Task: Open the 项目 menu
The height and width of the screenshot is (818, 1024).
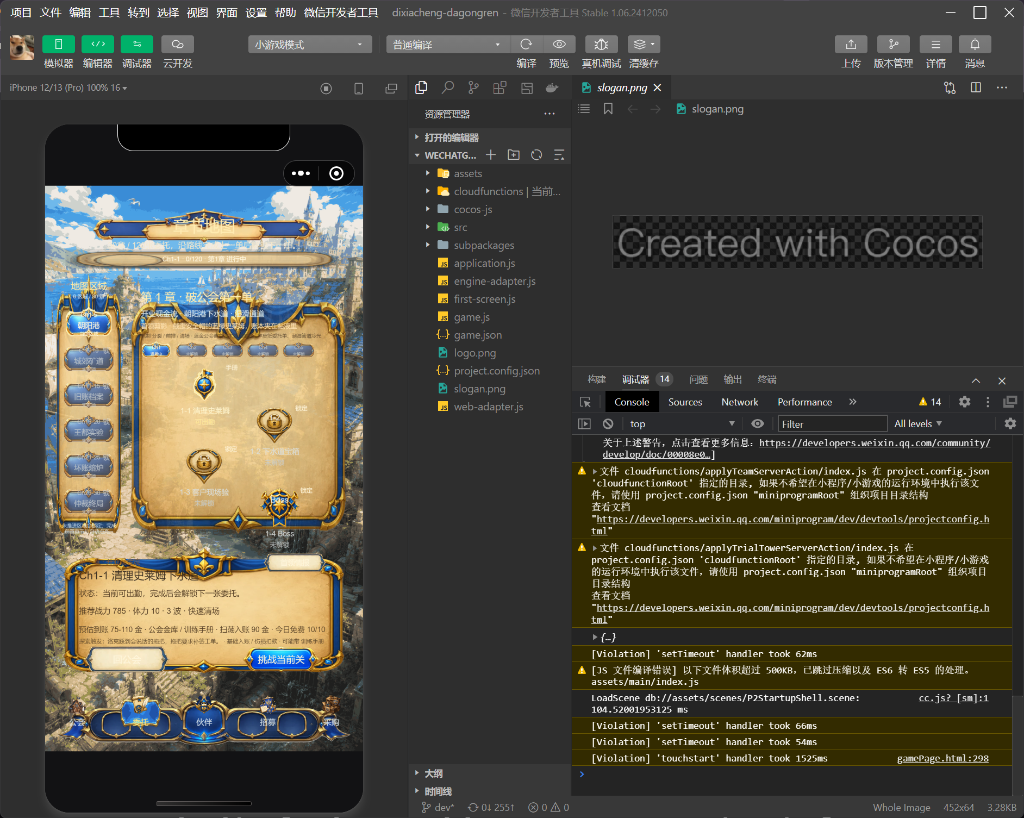Action: click(x=21, y=12)
